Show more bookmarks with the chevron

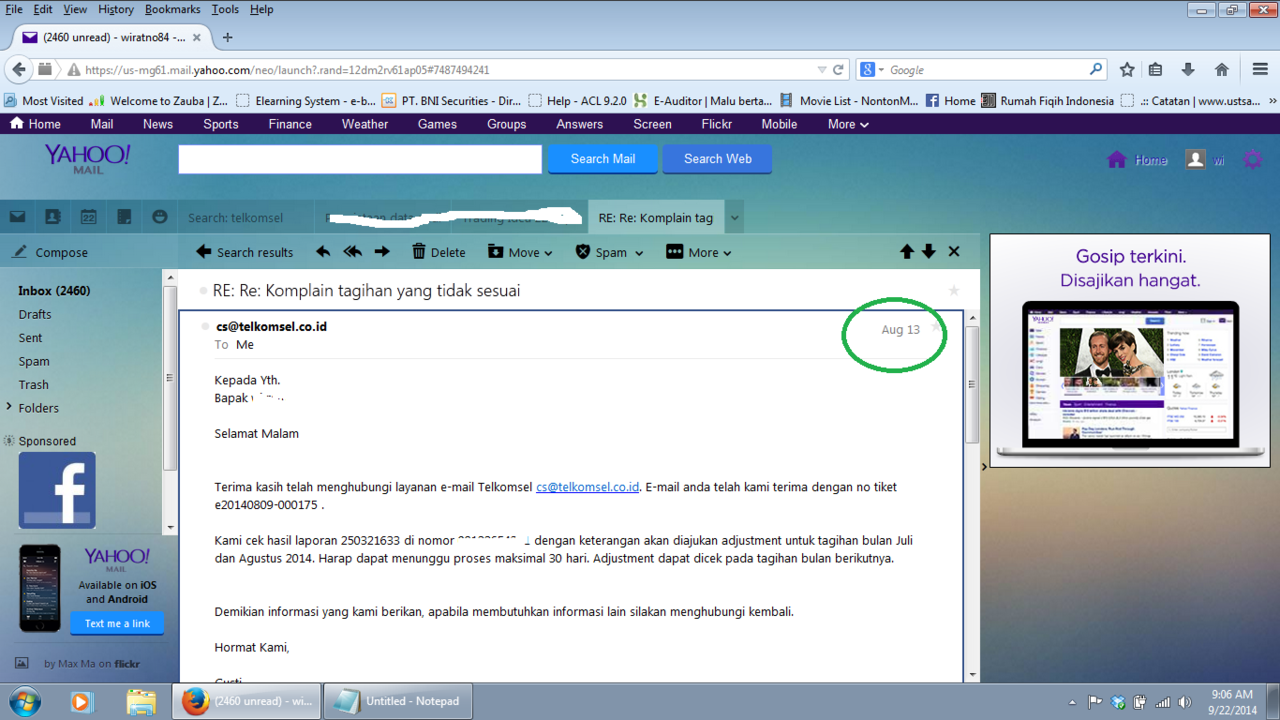point(1272,101)
